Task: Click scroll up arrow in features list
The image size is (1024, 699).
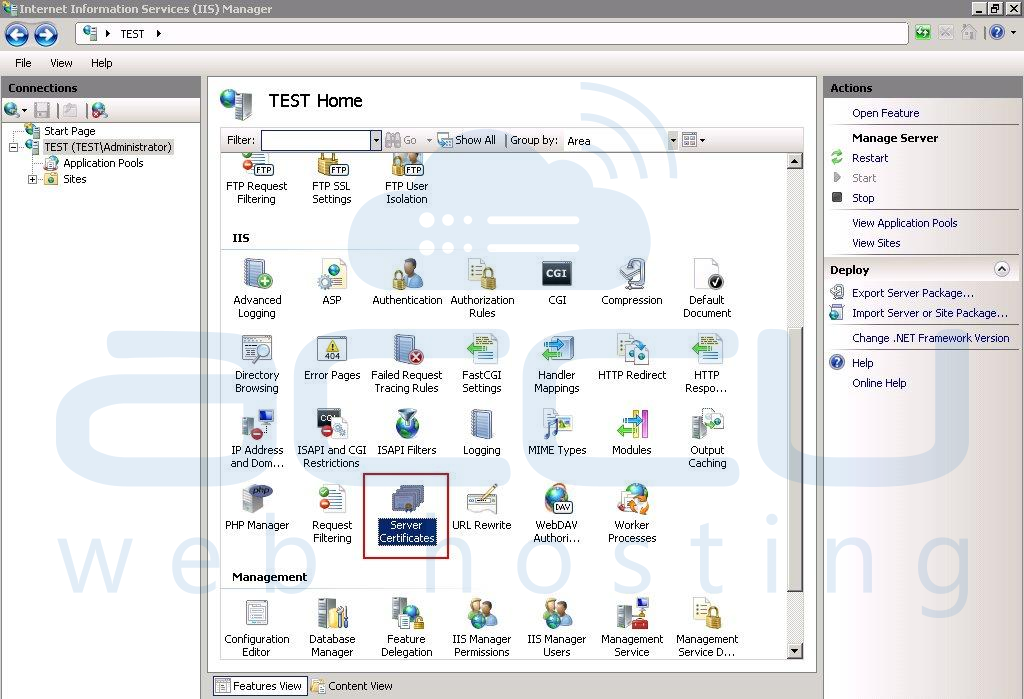Action: pos(794,161)
